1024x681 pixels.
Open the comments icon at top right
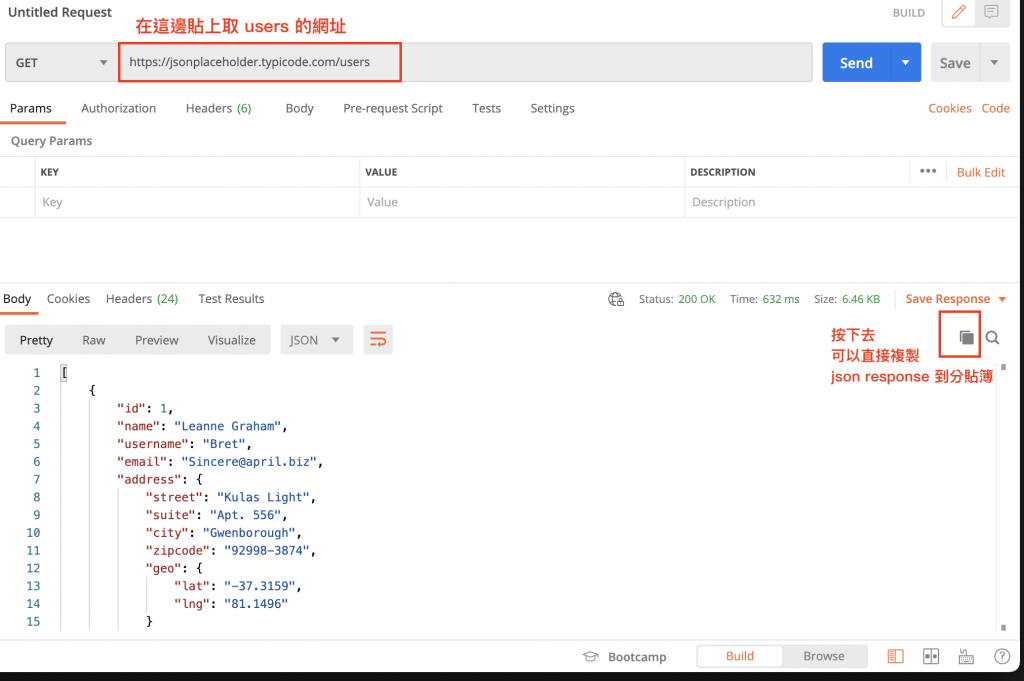pyautogui.click(x=991, y=12)
